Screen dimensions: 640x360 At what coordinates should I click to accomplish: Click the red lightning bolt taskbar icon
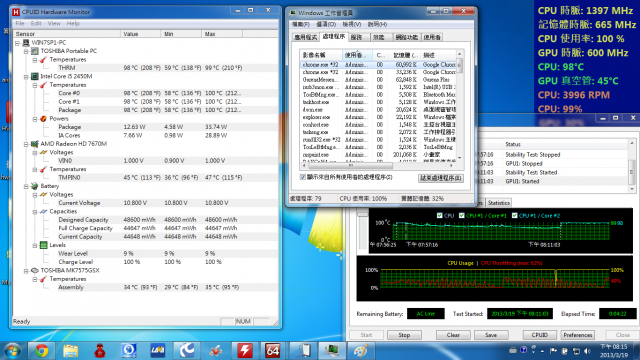point(244,351)
